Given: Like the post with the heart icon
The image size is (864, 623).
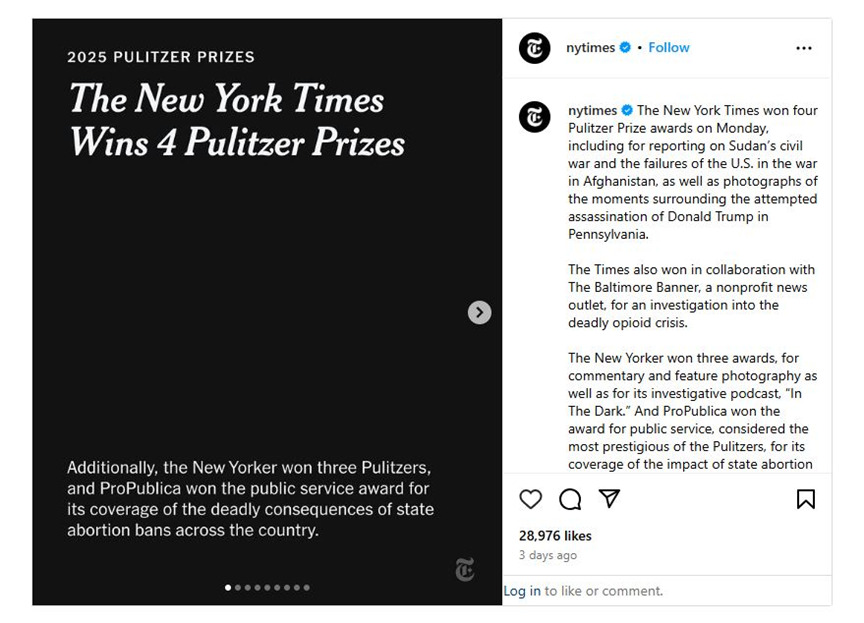Looking at the screenshot, I should [531, 499].
